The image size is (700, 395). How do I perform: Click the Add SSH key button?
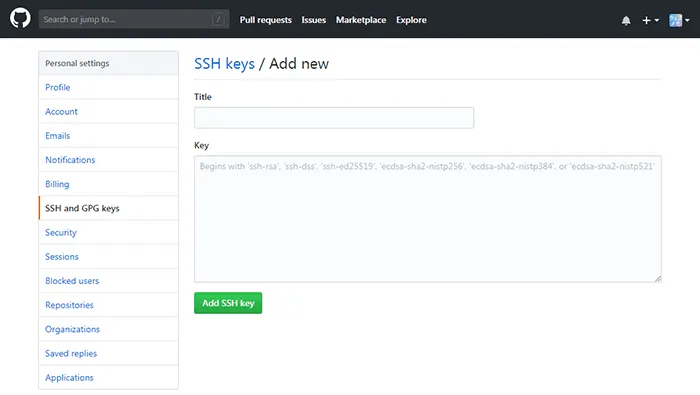coord(228,303)
